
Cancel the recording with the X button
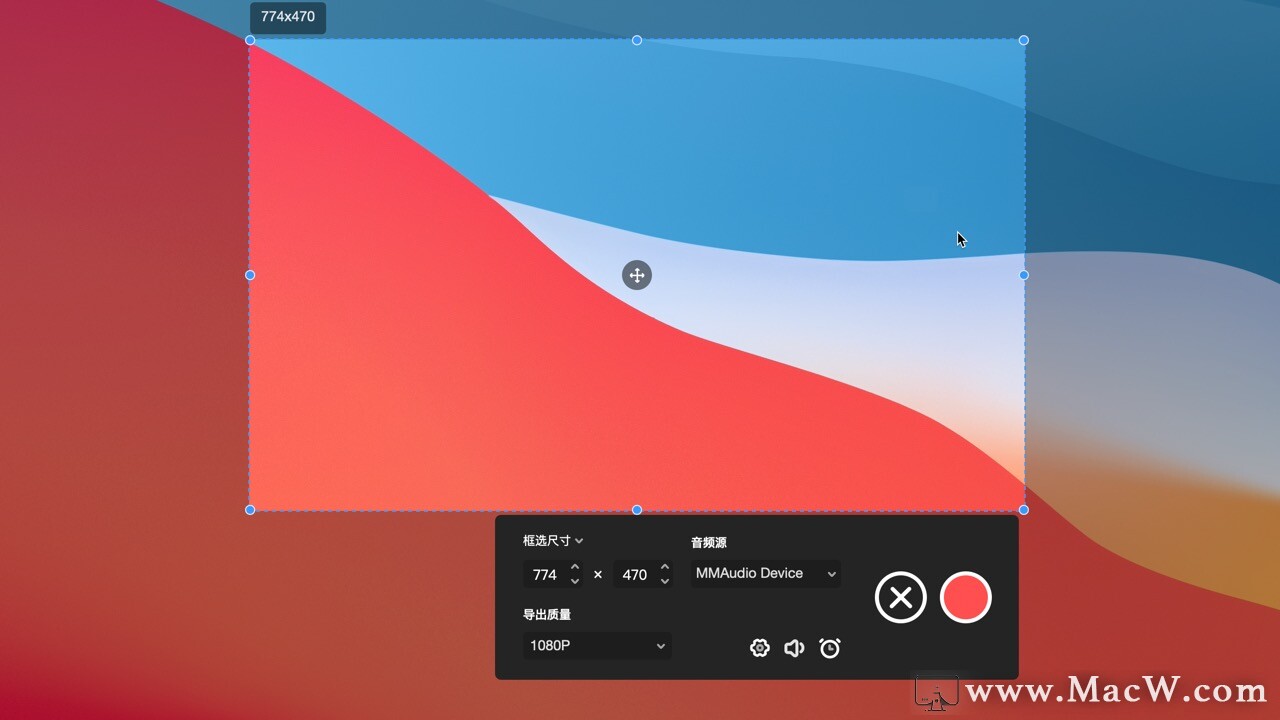(900, 597)
